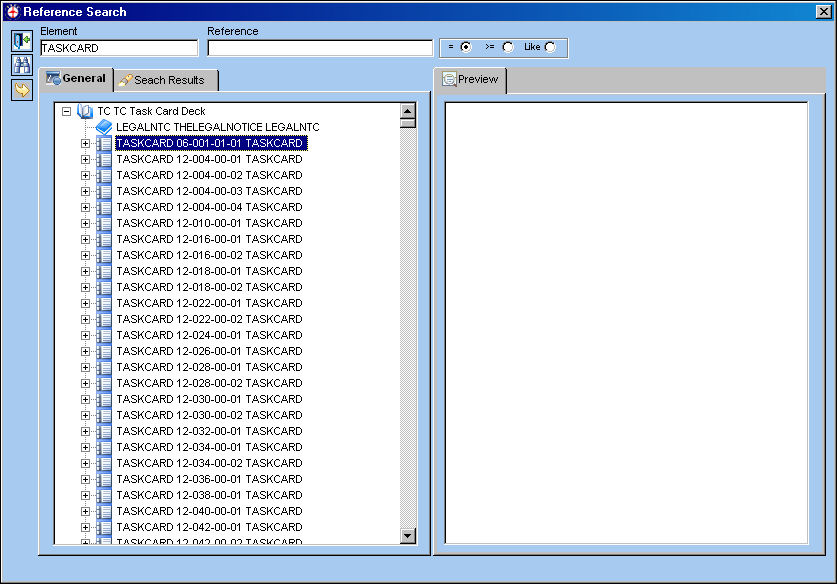Open the Preview tab
The width and height of the screenshot is (837, 584).
470,80
